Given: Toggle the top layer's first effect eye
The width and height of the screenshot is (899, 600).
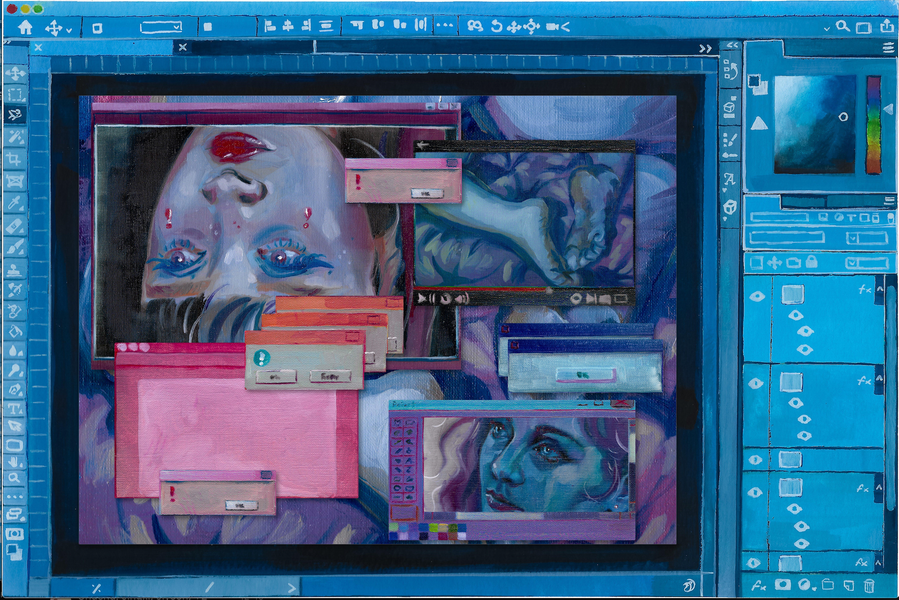Looking at the screenshot, I should click(x=795, y=315).
